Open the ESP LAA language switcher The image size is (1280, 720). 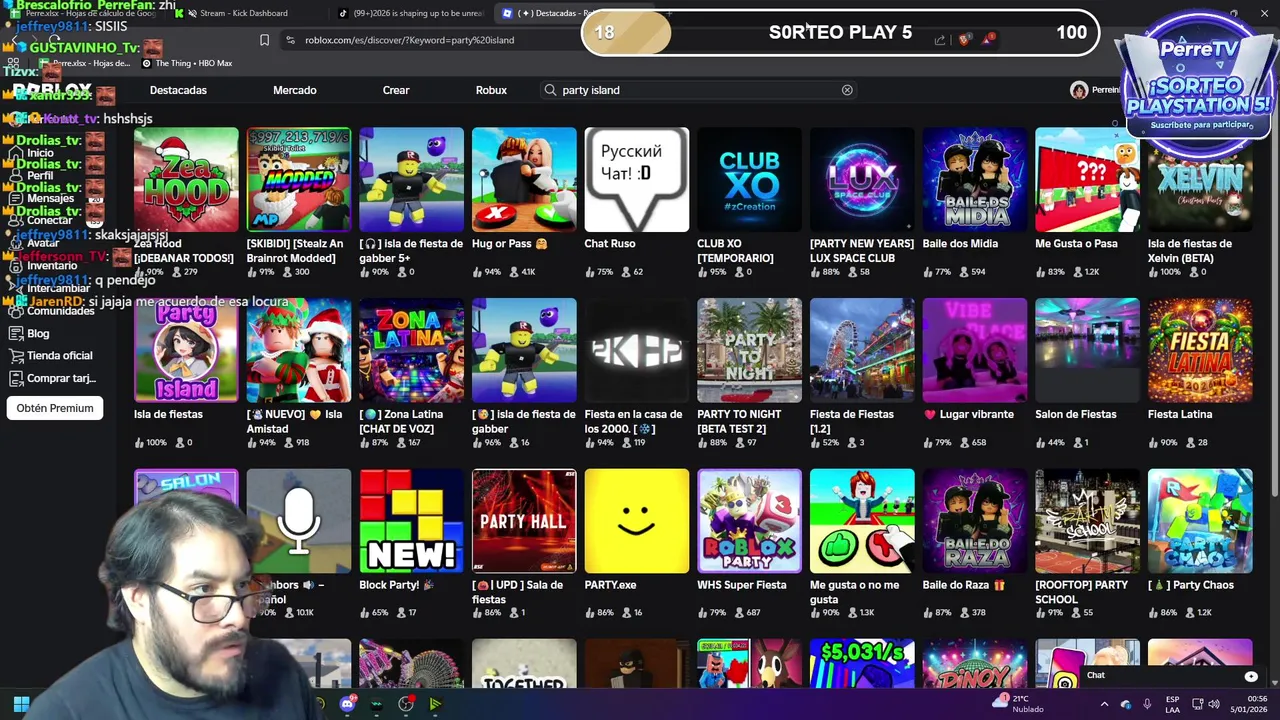click(1173, 704)
